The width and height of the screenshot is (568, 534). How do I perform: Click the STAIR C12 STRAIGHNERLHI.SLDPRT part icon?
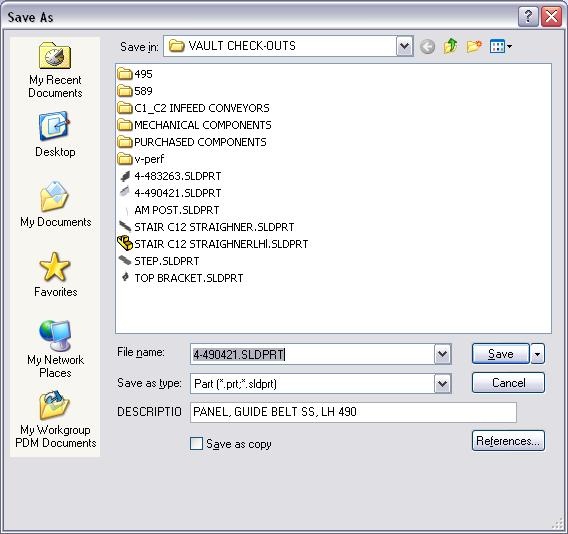(x=125, y=243)
